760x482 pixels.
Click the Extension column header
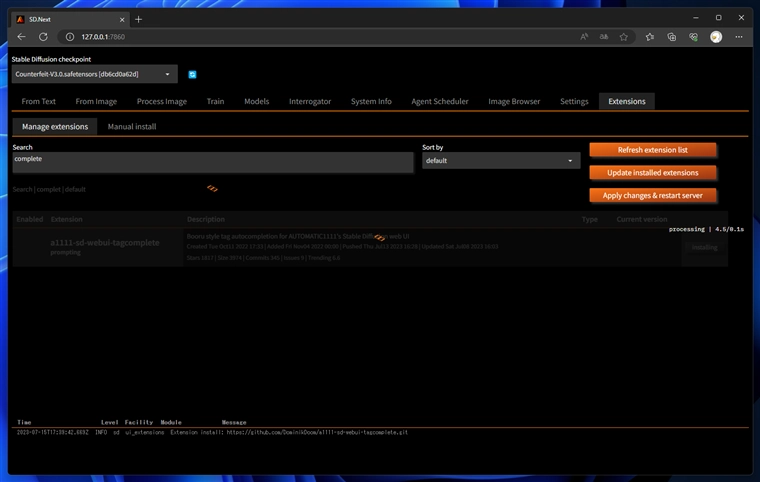(x=66, y=219)
